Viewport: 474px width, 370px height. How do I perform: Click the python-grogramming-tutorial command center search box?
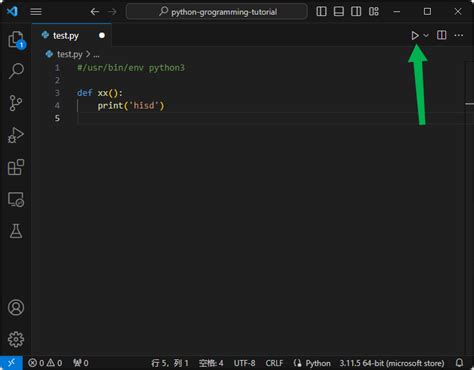click(x=217, y=12)
